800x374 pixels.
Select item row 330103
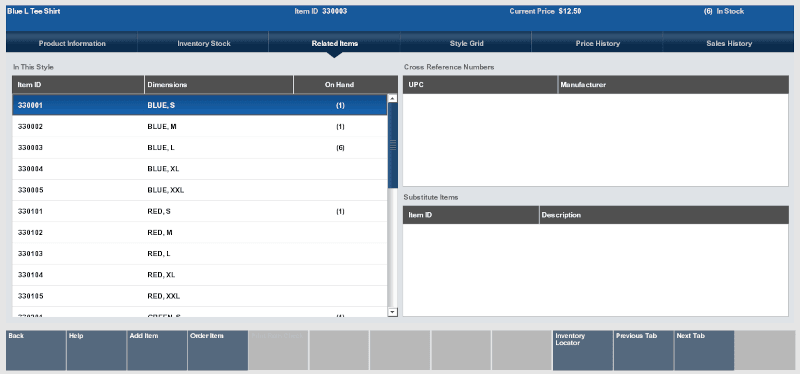(200, 254)
